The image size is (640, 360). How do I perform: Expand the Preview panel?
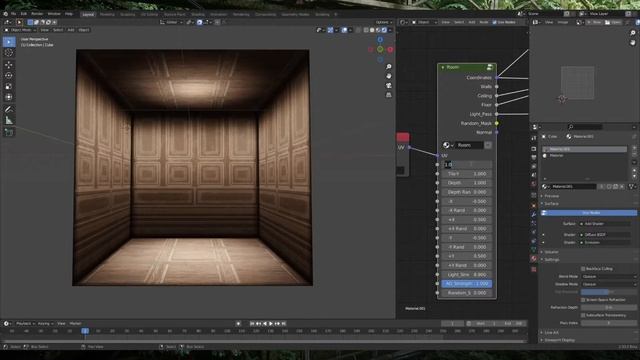point(551,196)
